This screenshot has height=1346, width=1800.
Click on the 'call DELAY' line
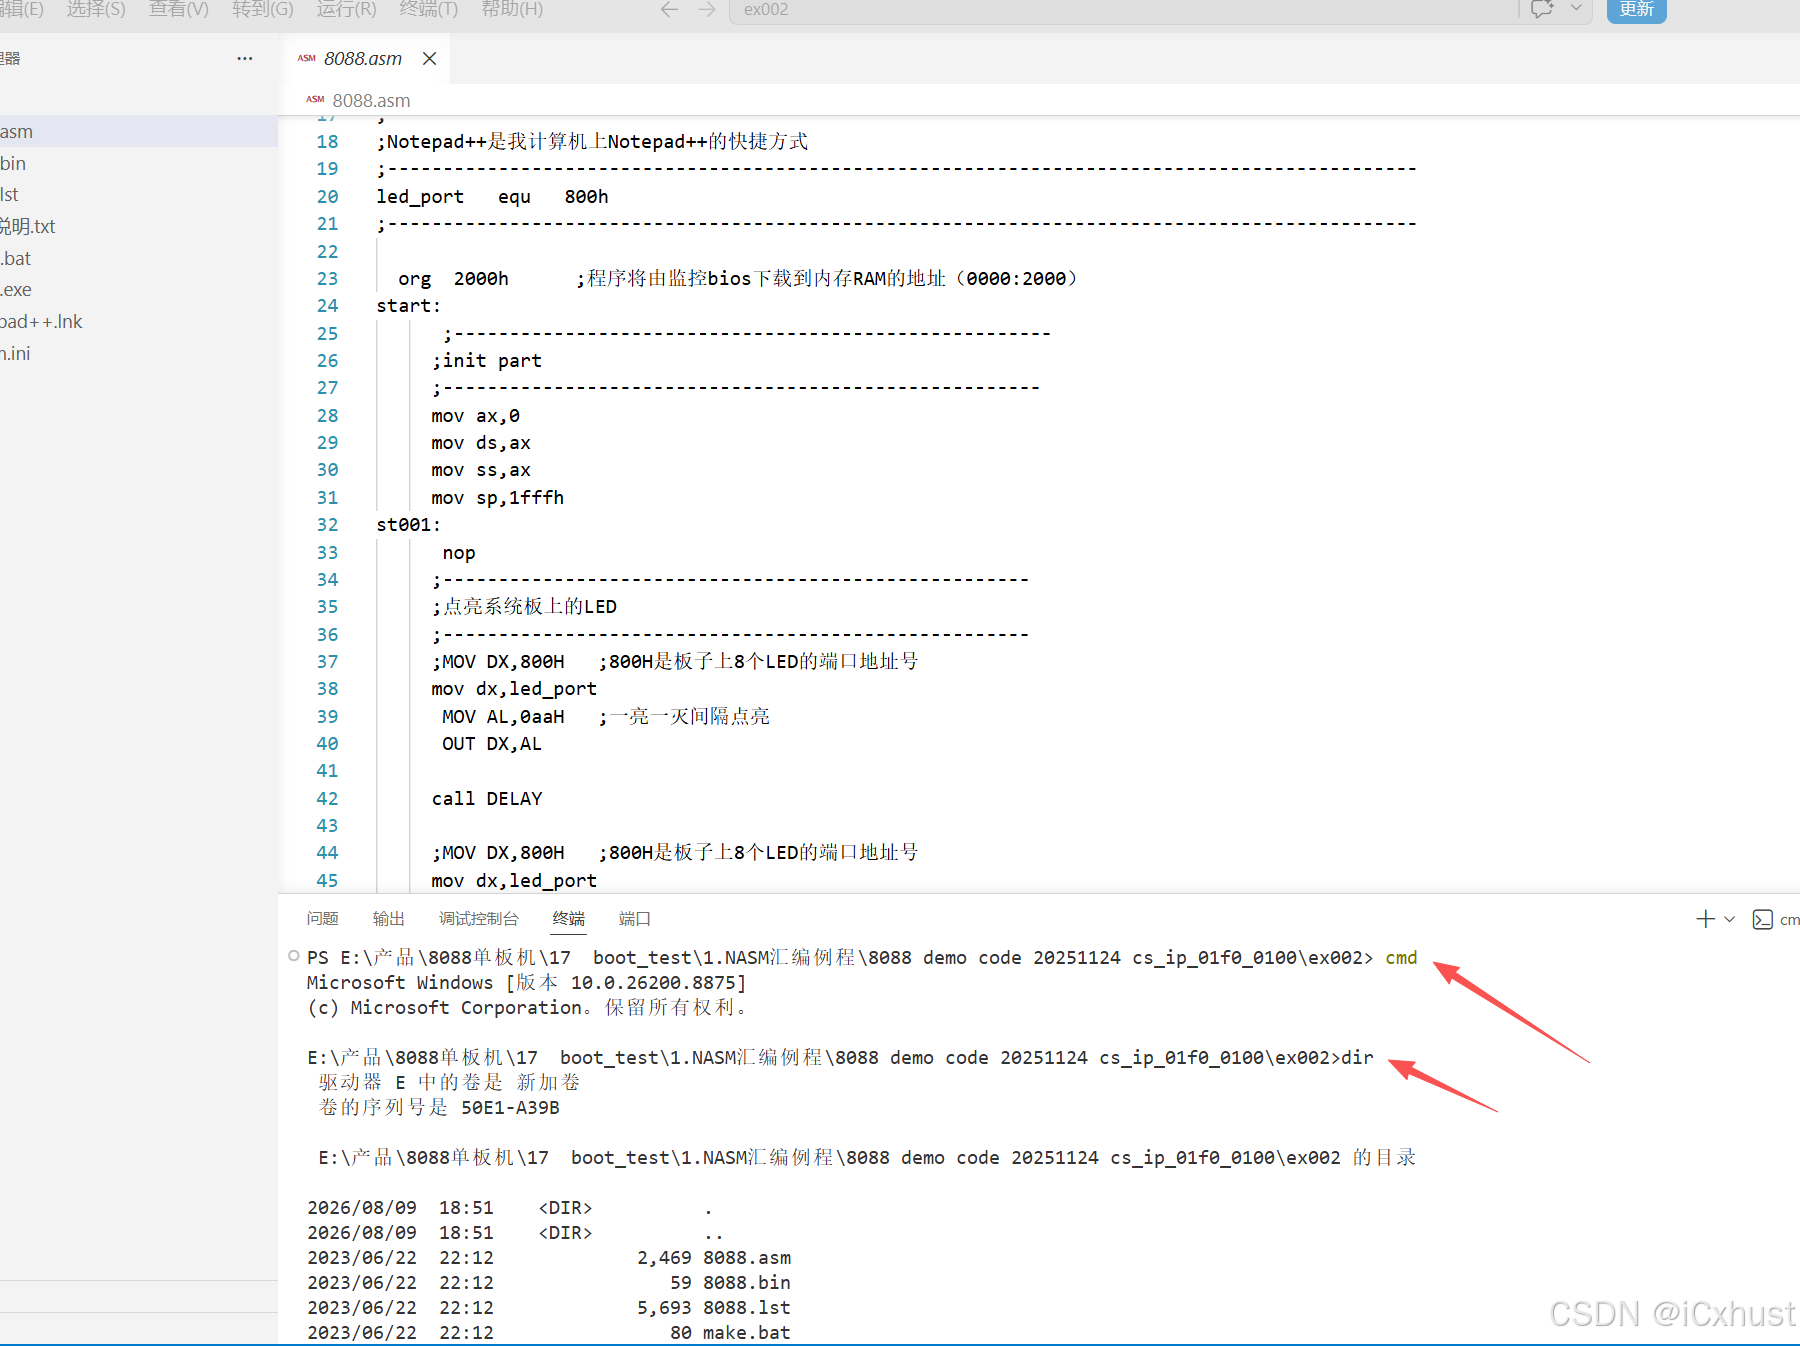[487, 799]
